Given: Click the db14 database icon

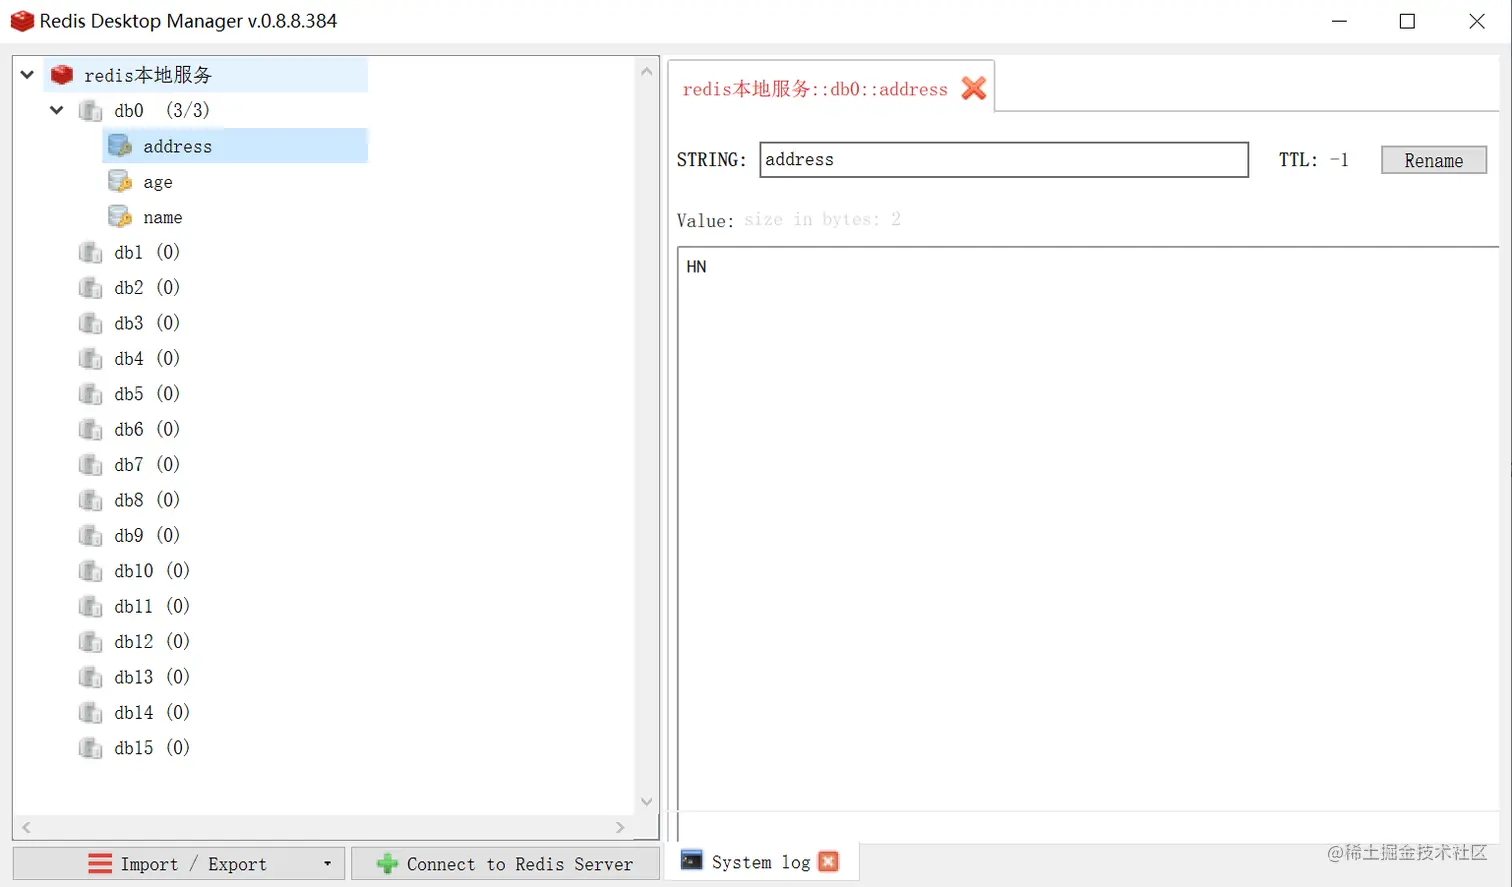Looking at the screenshot, I should [x=90, y=713].
